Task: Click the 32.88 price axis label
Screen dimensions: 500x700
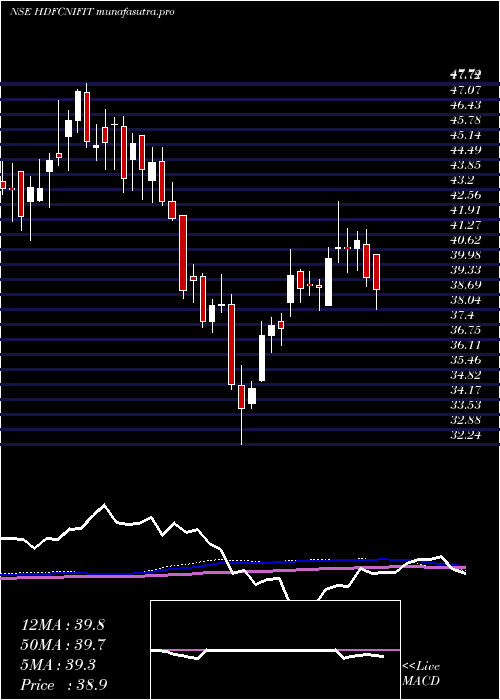Action: 466,420
